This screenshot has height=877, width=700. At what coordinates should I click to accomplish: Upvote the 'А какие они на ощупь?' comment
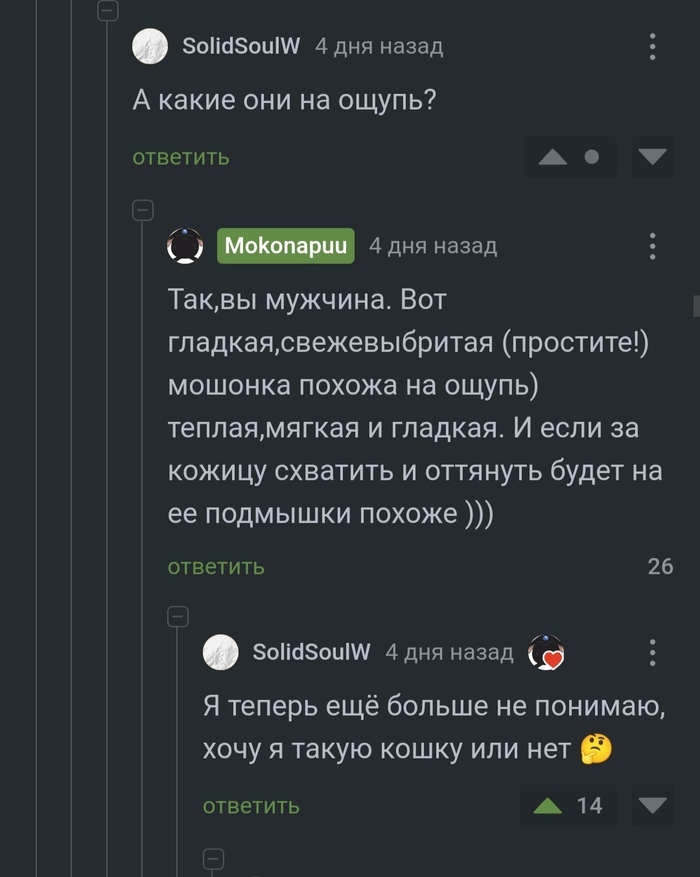tap(552, 157)
